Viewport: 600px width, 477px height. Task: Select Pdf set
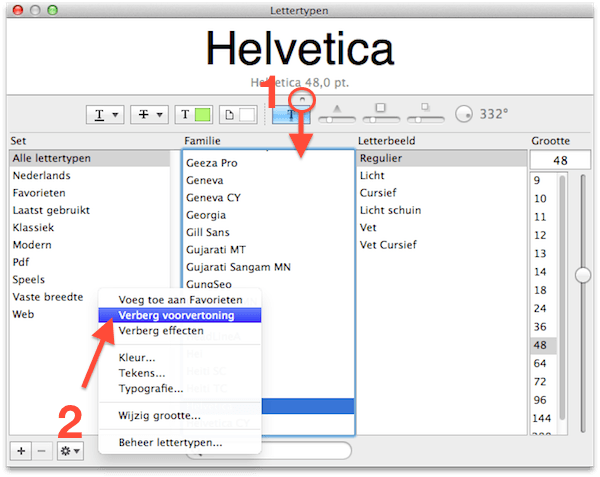[90, 262]
